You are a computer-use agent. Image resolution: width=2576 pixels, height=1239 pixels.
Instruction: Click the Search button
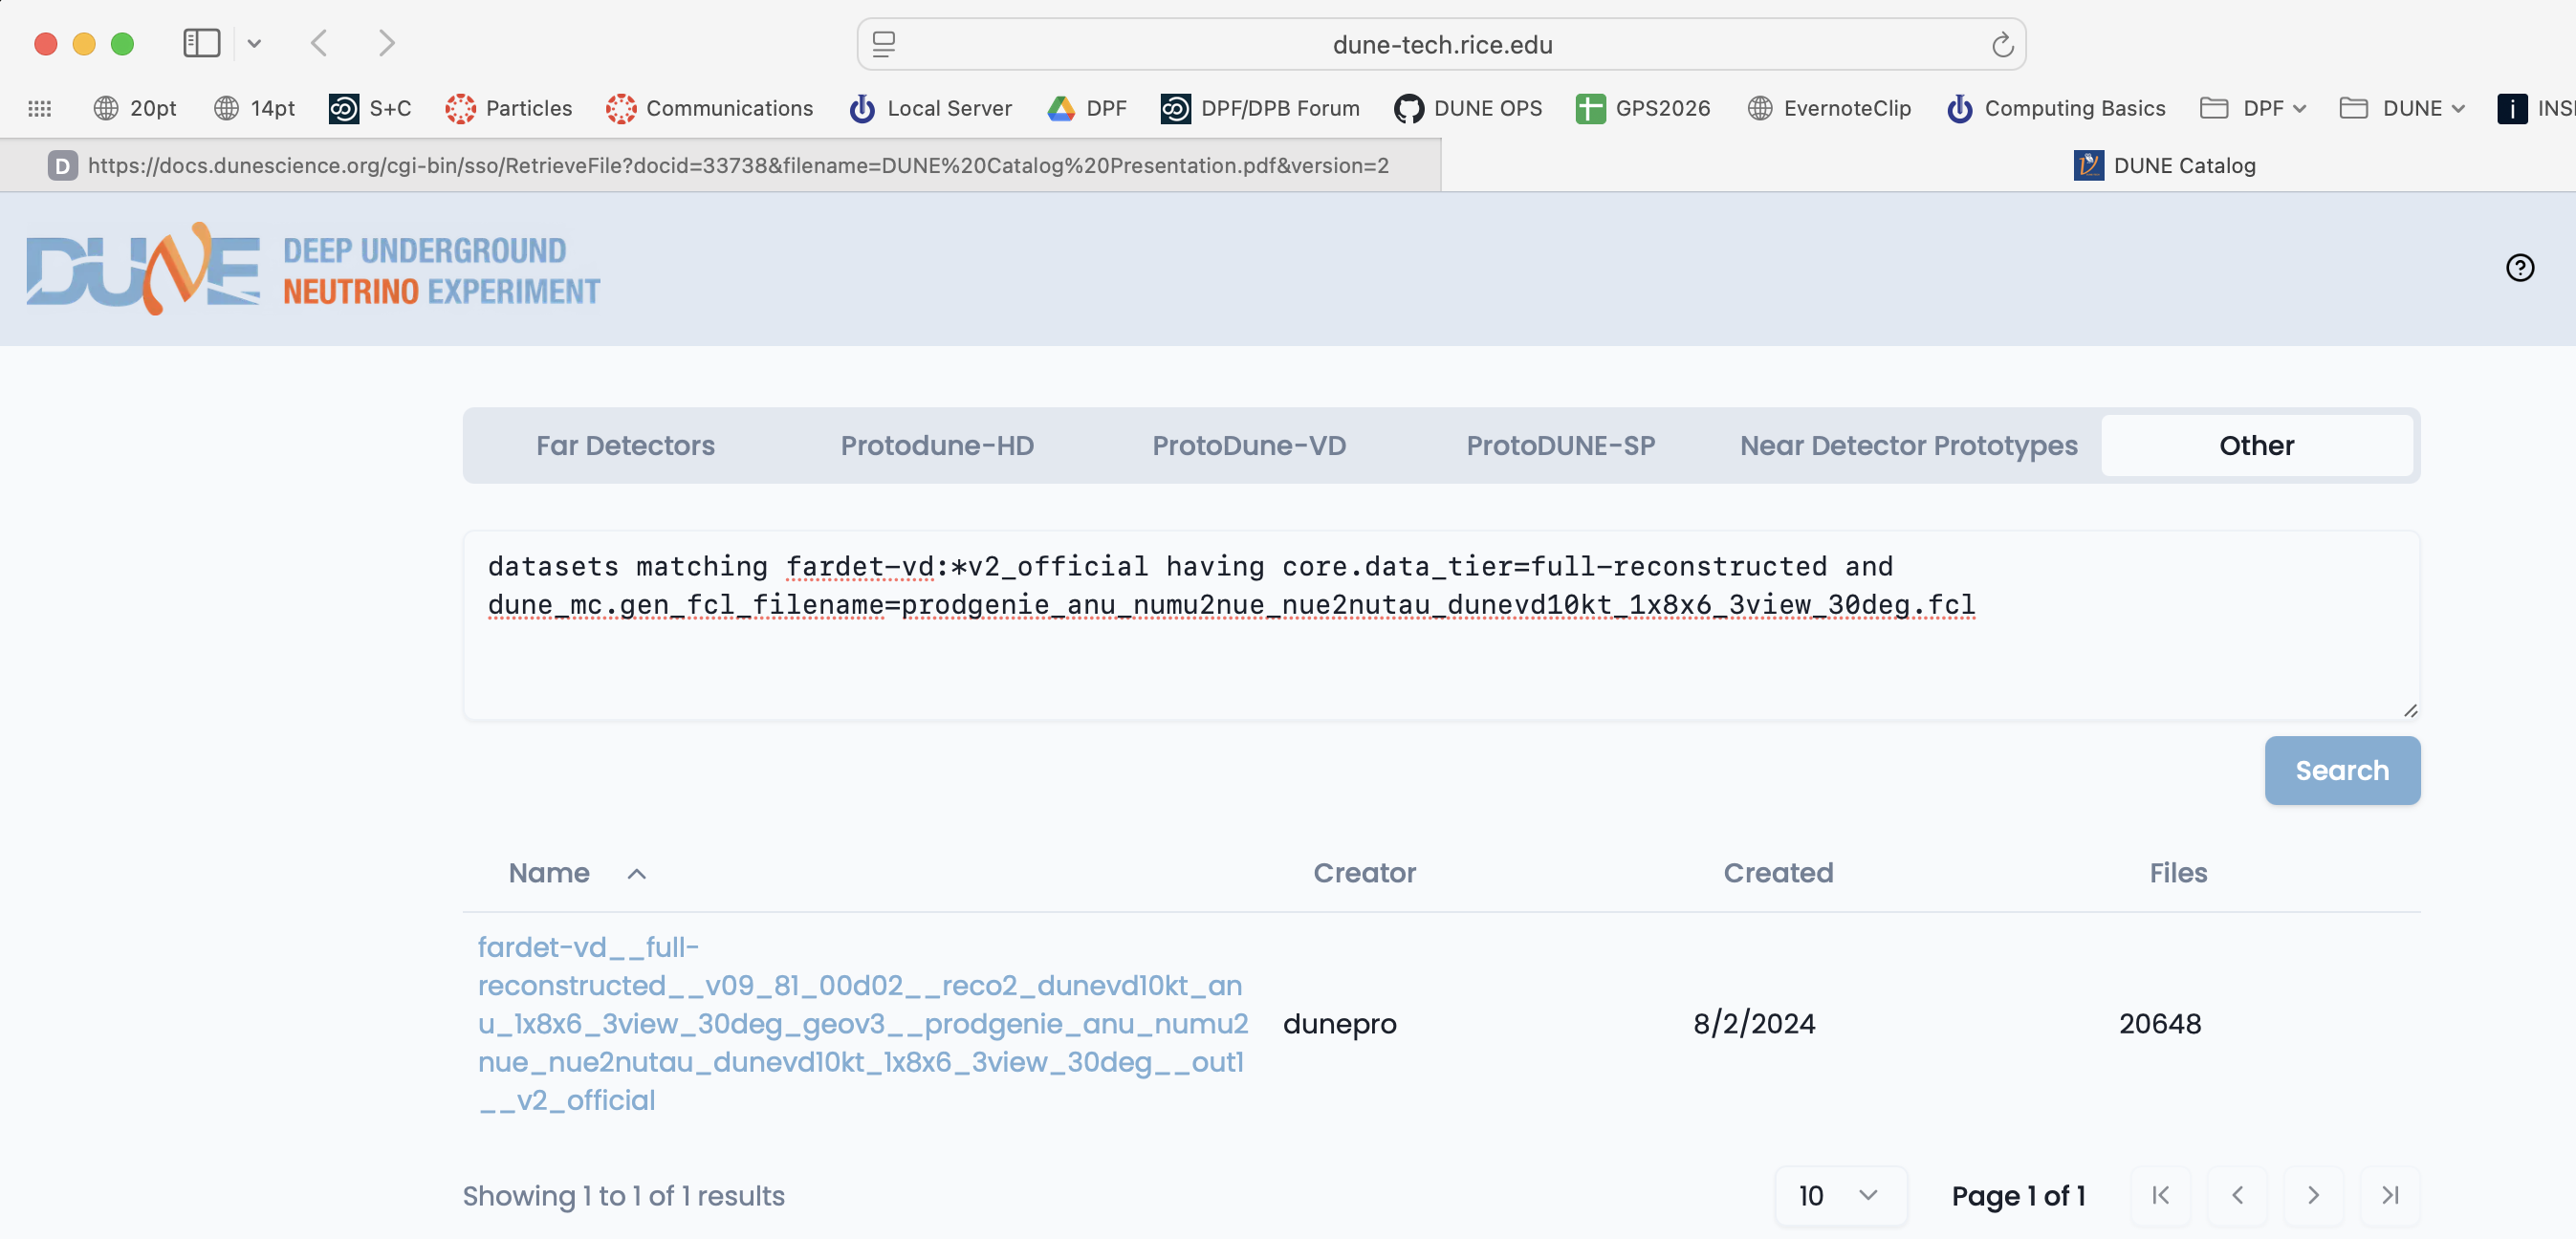click(x=2342, y=770)
